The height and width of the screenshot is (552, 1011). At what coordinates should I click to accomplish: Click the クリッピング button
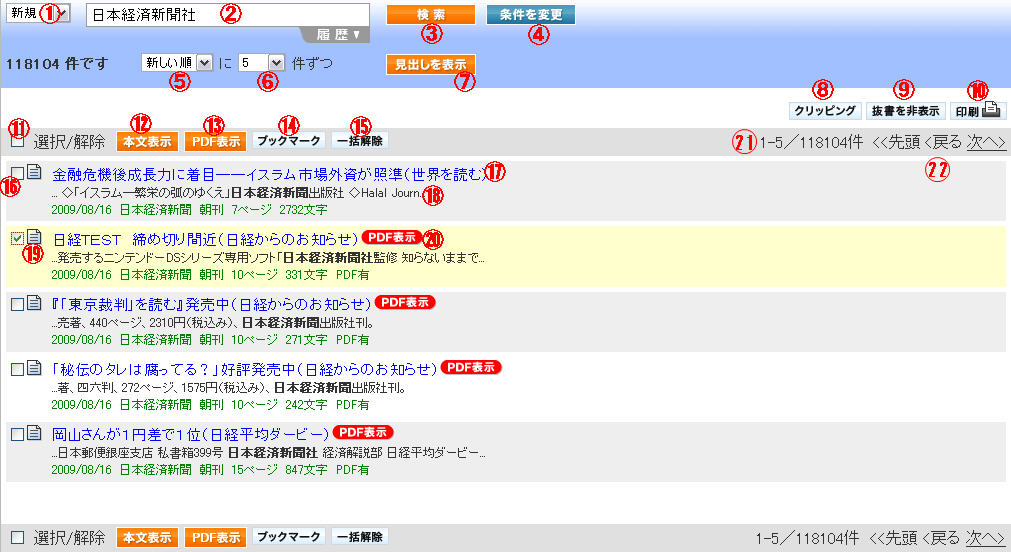point(825,111)
